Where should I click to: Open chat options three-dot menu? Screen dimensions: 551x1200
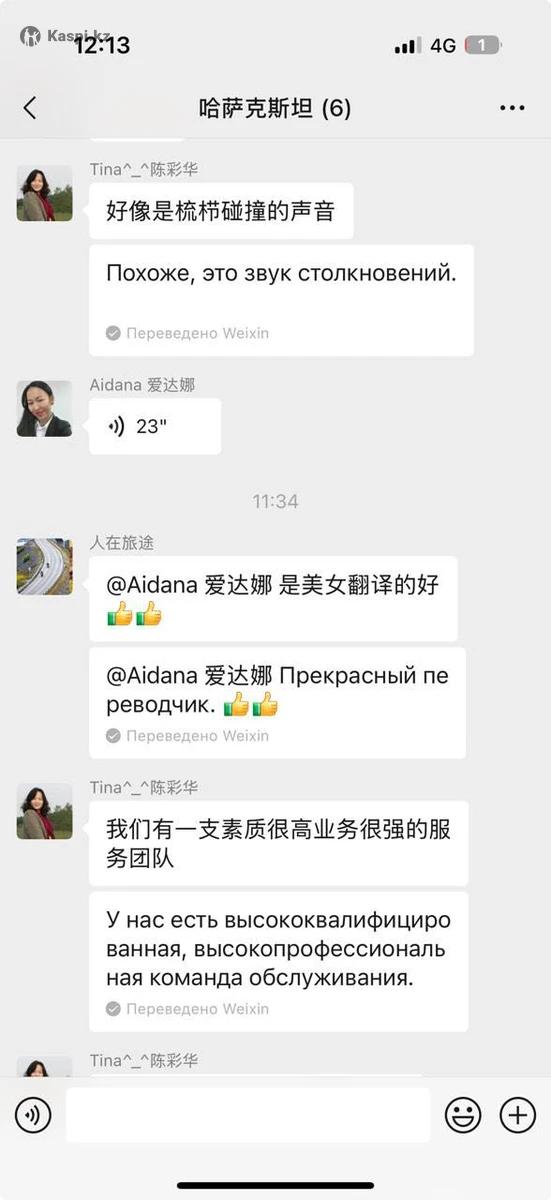pyautogui.click(x=512, y=108)
